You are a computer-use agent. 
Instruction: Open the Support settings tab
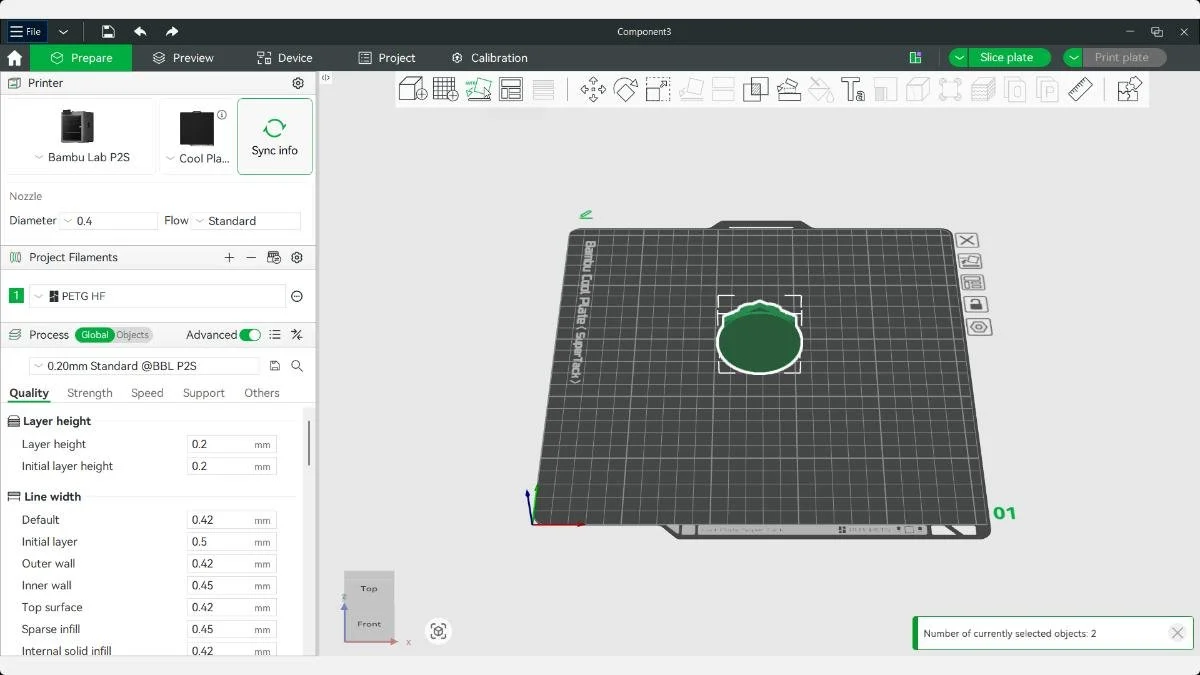204,393
